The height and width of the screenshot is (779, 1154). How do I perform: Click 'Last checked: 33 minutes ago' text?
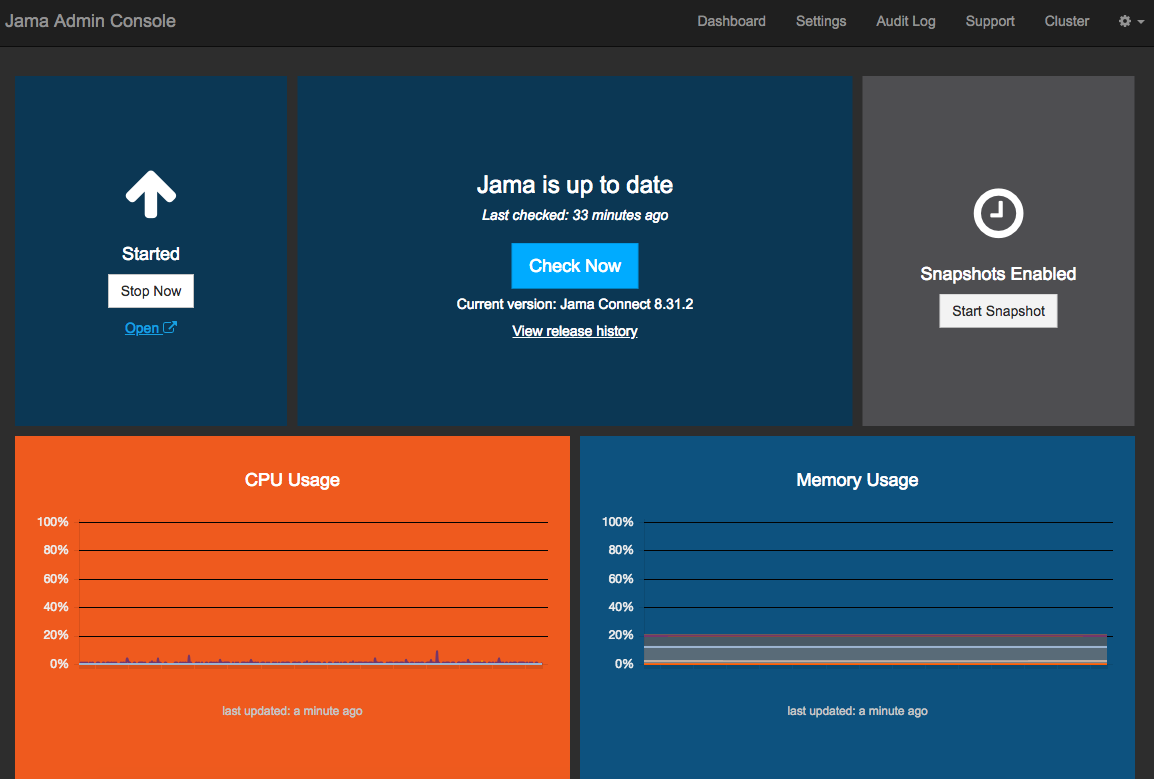coord(575,215)
